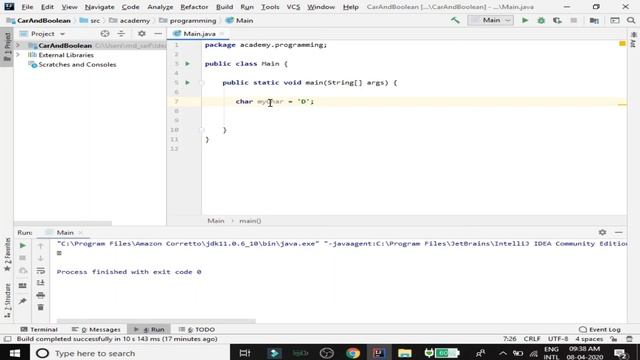Run with coverage icon in toolbar
This screenshot has height=360, width=640.
(x=557, y=20)
